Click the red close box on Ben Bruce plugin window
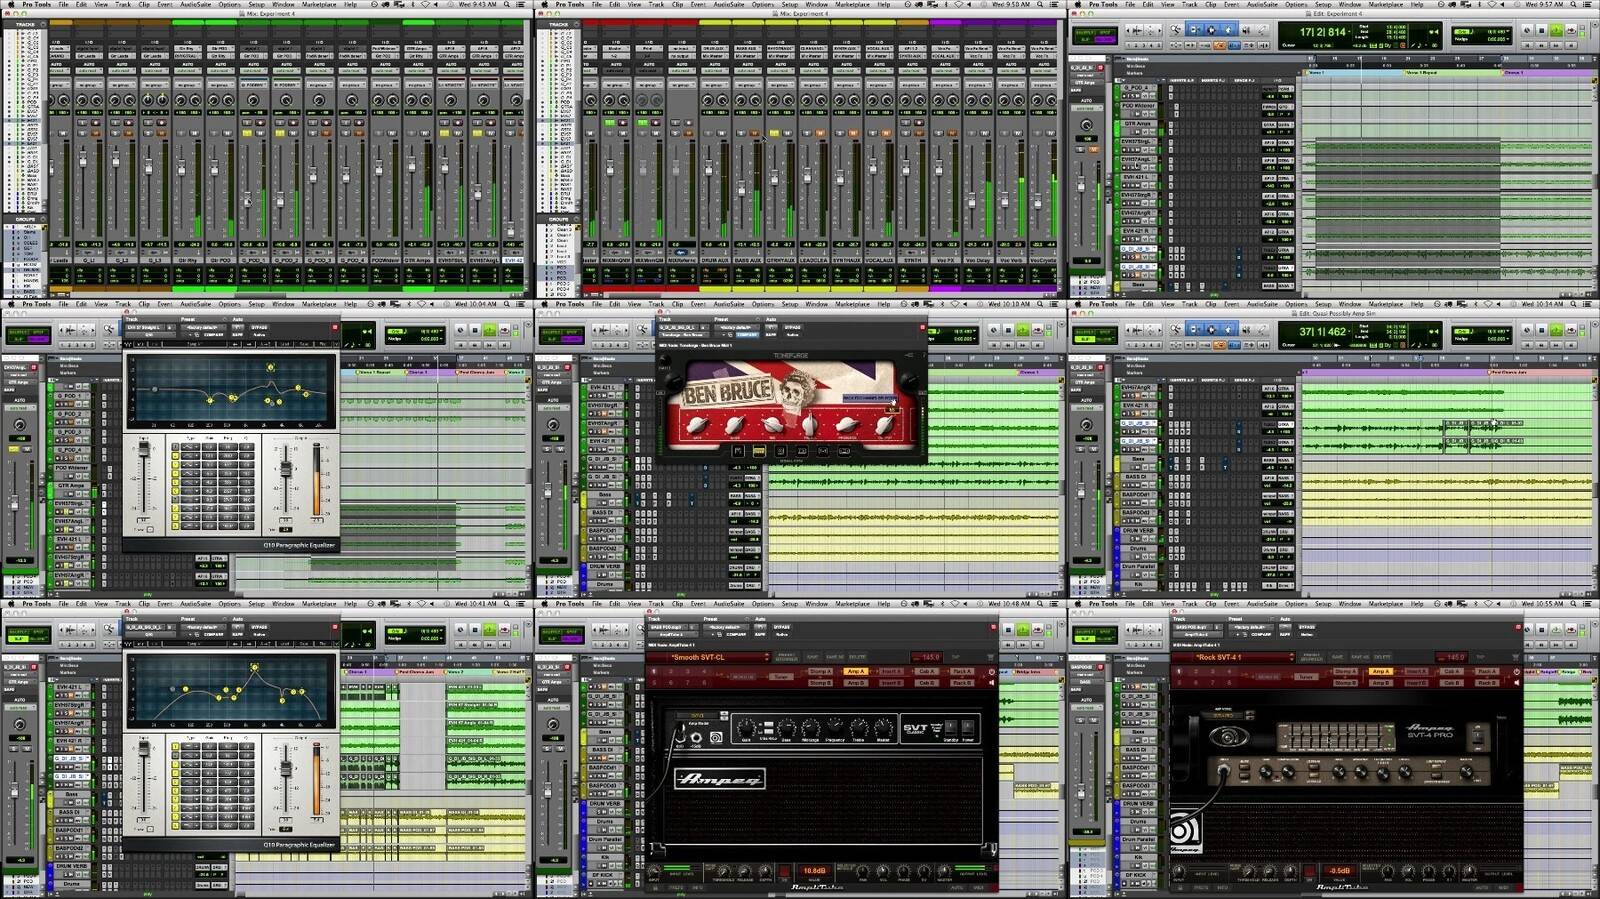1600x899 pixels. point(922,327)
